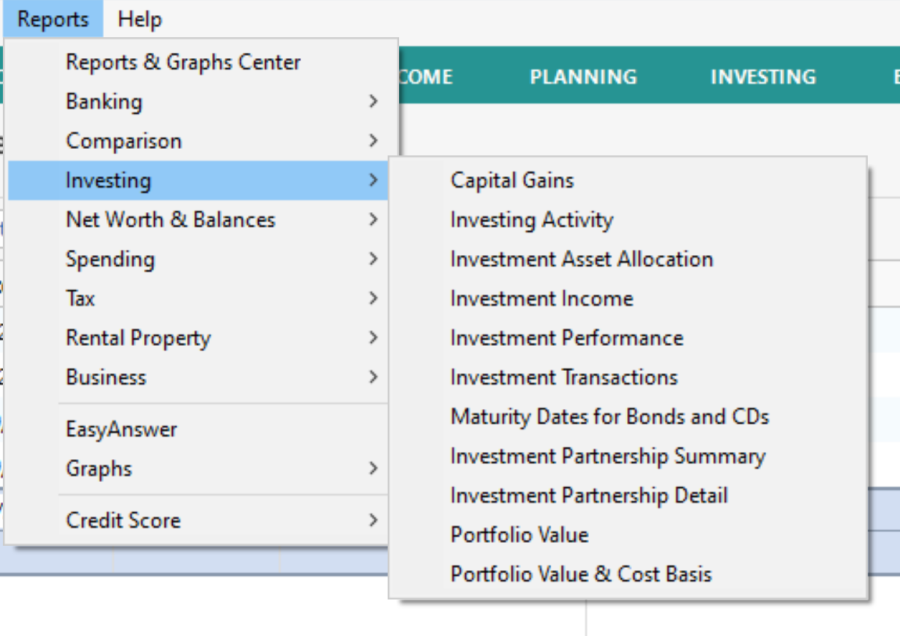Open the Capital Gains report
Screen dimensions: 900x636
coord(512,181)
